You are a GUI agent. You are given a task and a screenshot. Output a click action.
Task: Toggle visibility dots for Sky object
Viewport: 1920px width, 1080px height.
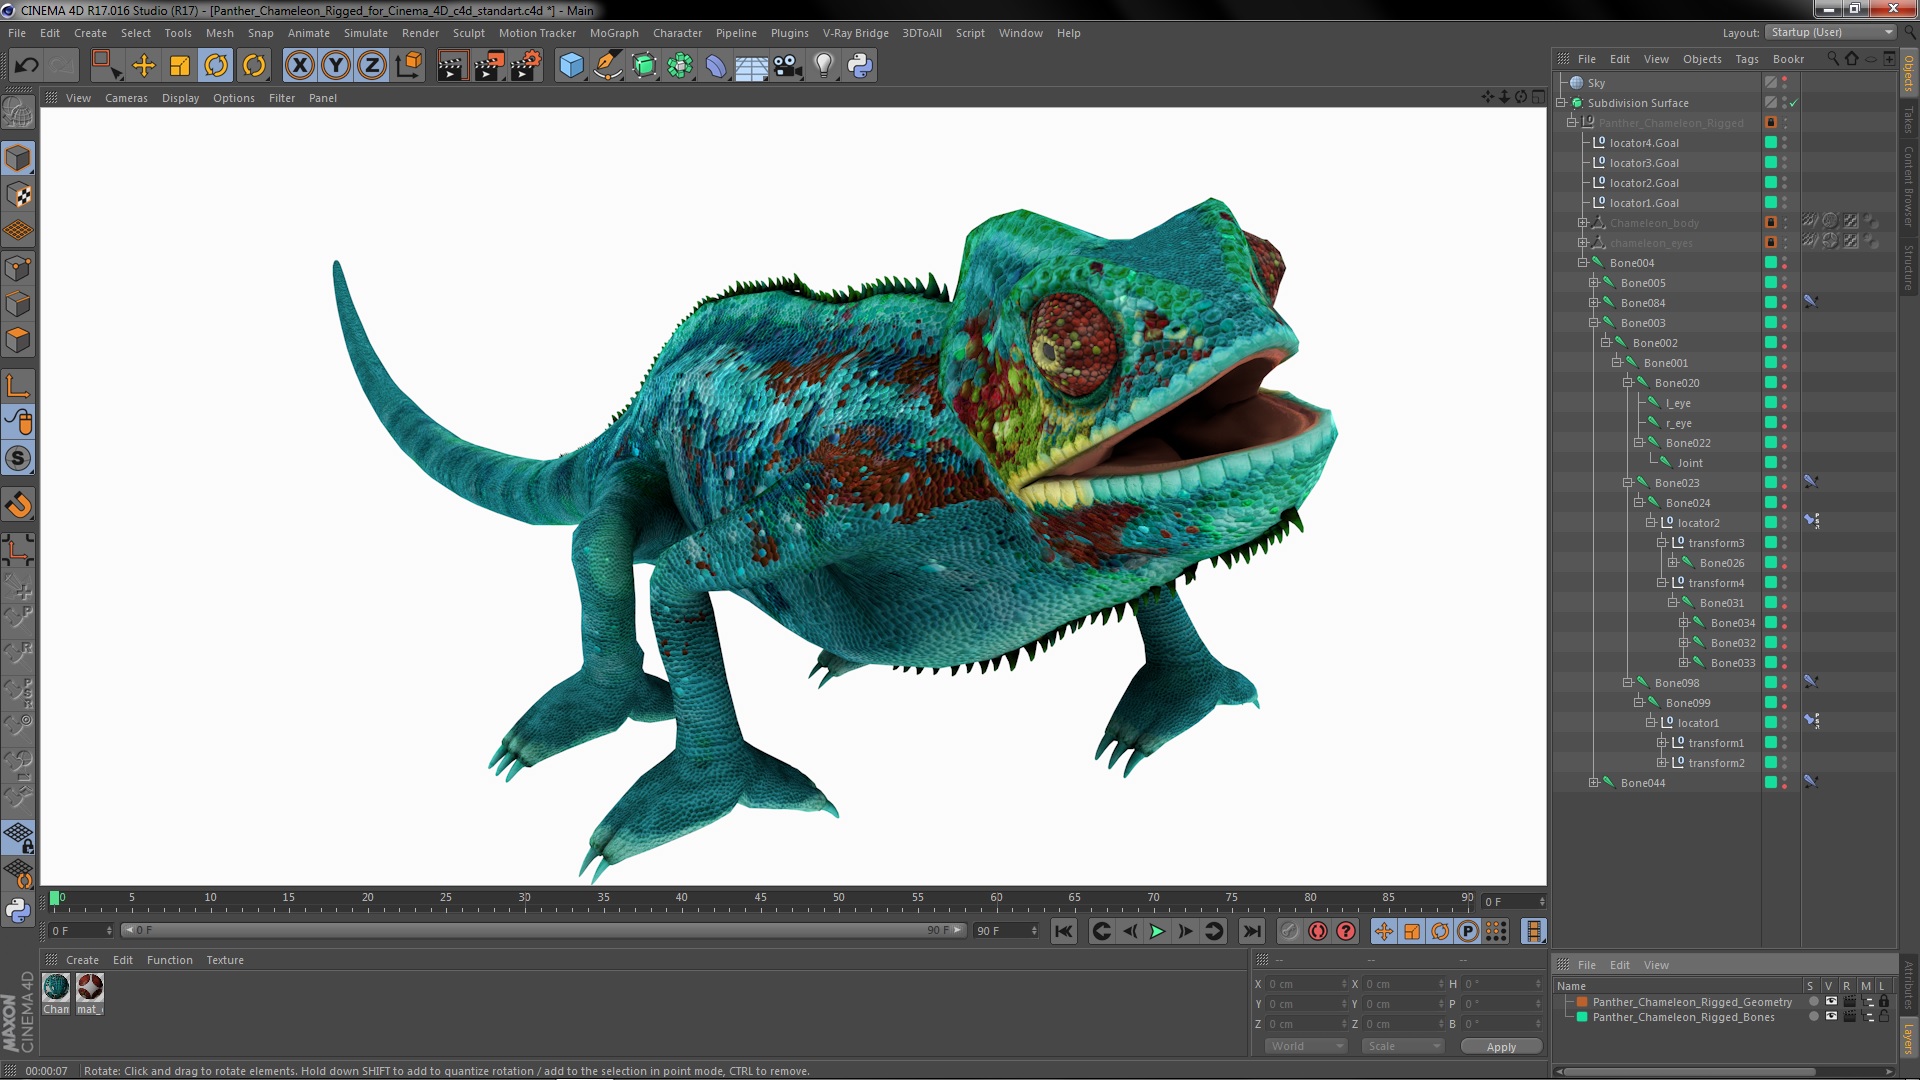[x=1785, y=83]
